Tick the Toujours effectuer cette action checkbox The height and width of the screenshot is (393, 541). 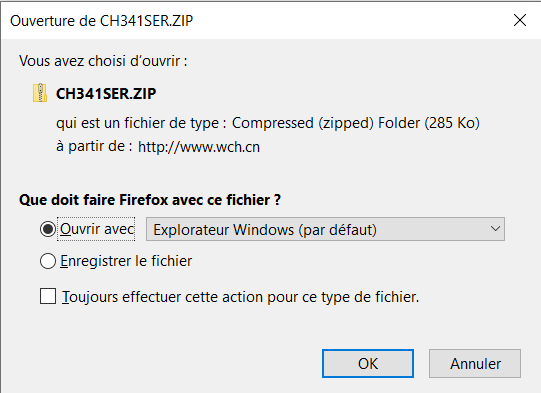click(48, 296)
